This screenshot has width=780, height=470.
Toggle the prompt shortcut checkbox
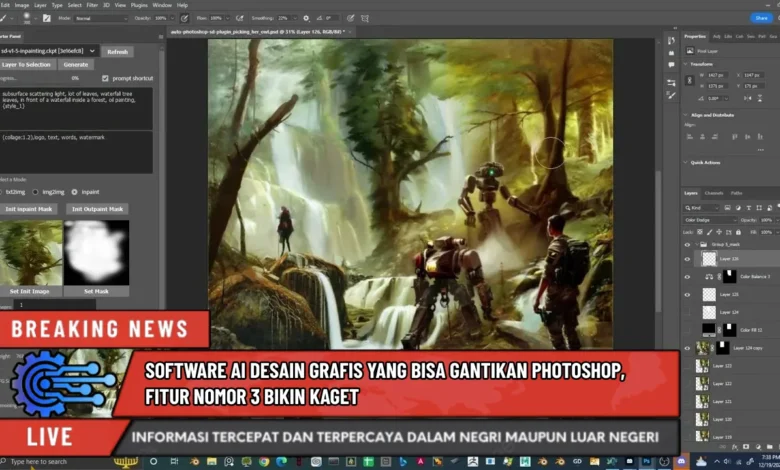click(105, 78)
